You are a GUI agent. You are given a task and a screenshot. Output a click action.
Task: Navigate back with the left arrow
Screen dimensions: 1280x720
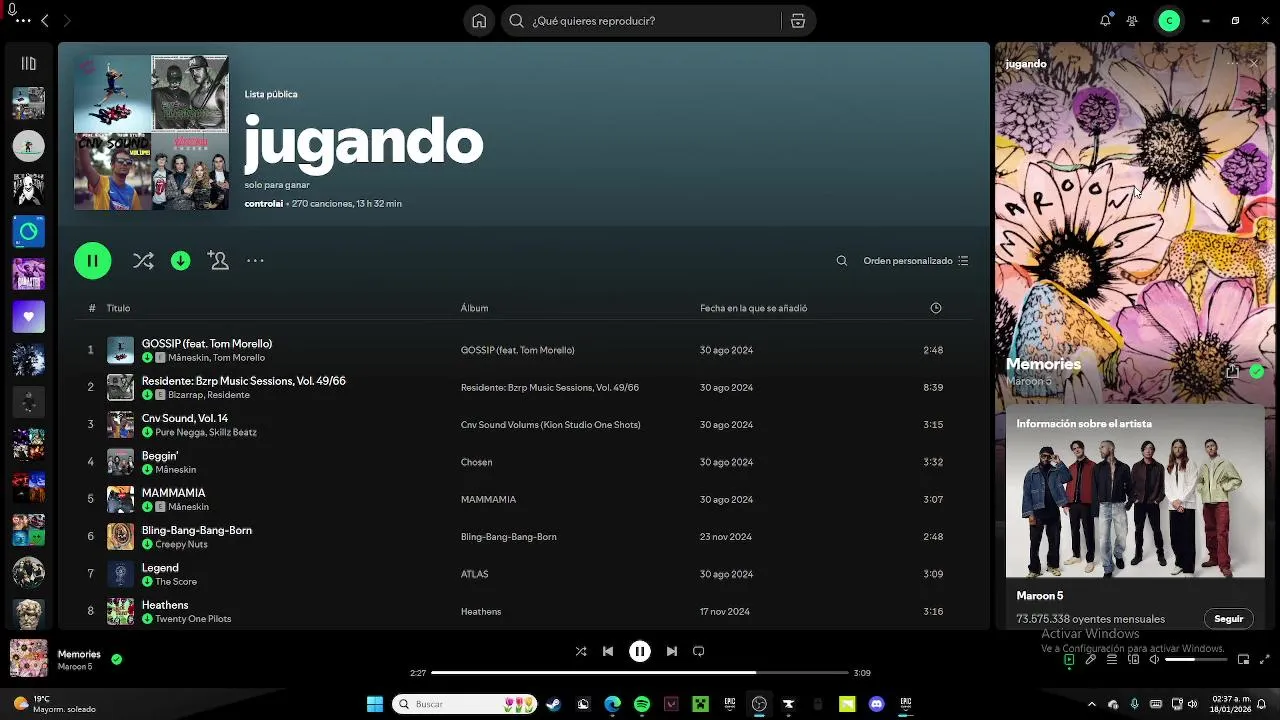(x=45, y=21)
